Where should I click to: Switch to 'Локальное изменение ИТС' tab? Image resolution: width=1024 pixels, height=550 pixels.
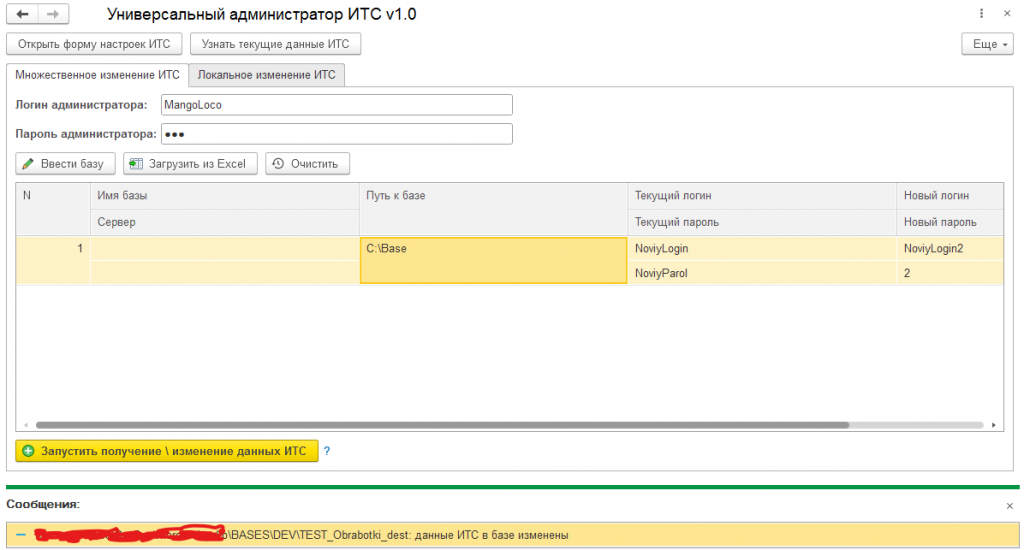coord(266,75)
